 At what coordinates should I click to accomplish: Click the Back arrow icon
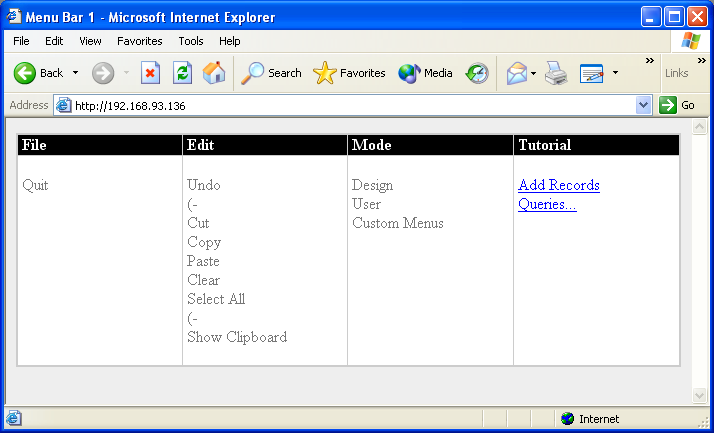click(25, 73)
